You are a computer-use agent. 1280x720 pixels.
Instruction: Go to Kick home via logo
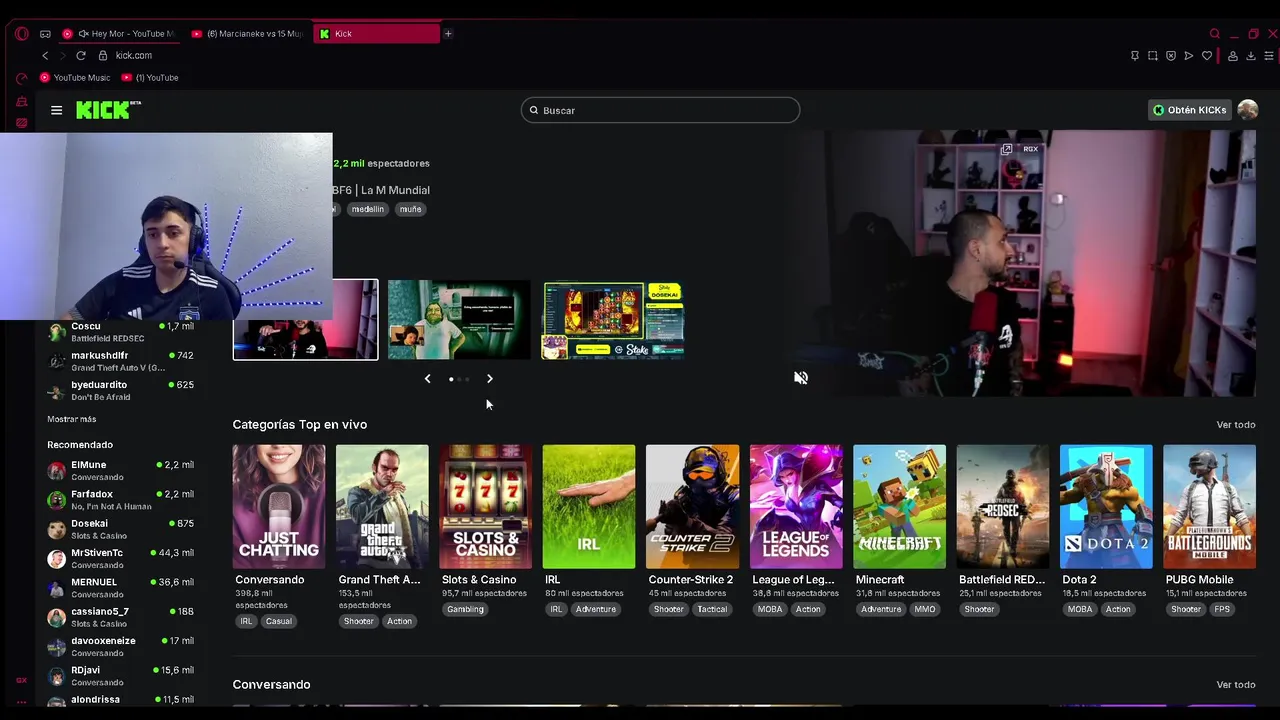[108, 110]
